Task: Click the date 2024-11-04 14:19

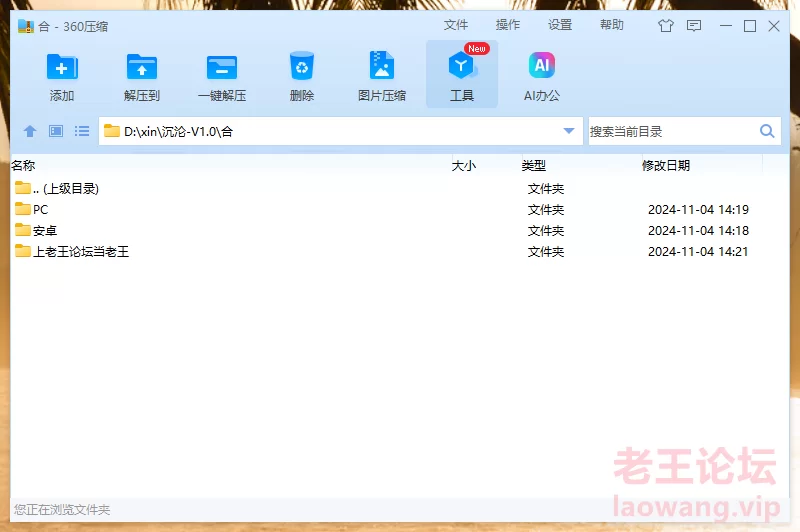Action: 698,210
